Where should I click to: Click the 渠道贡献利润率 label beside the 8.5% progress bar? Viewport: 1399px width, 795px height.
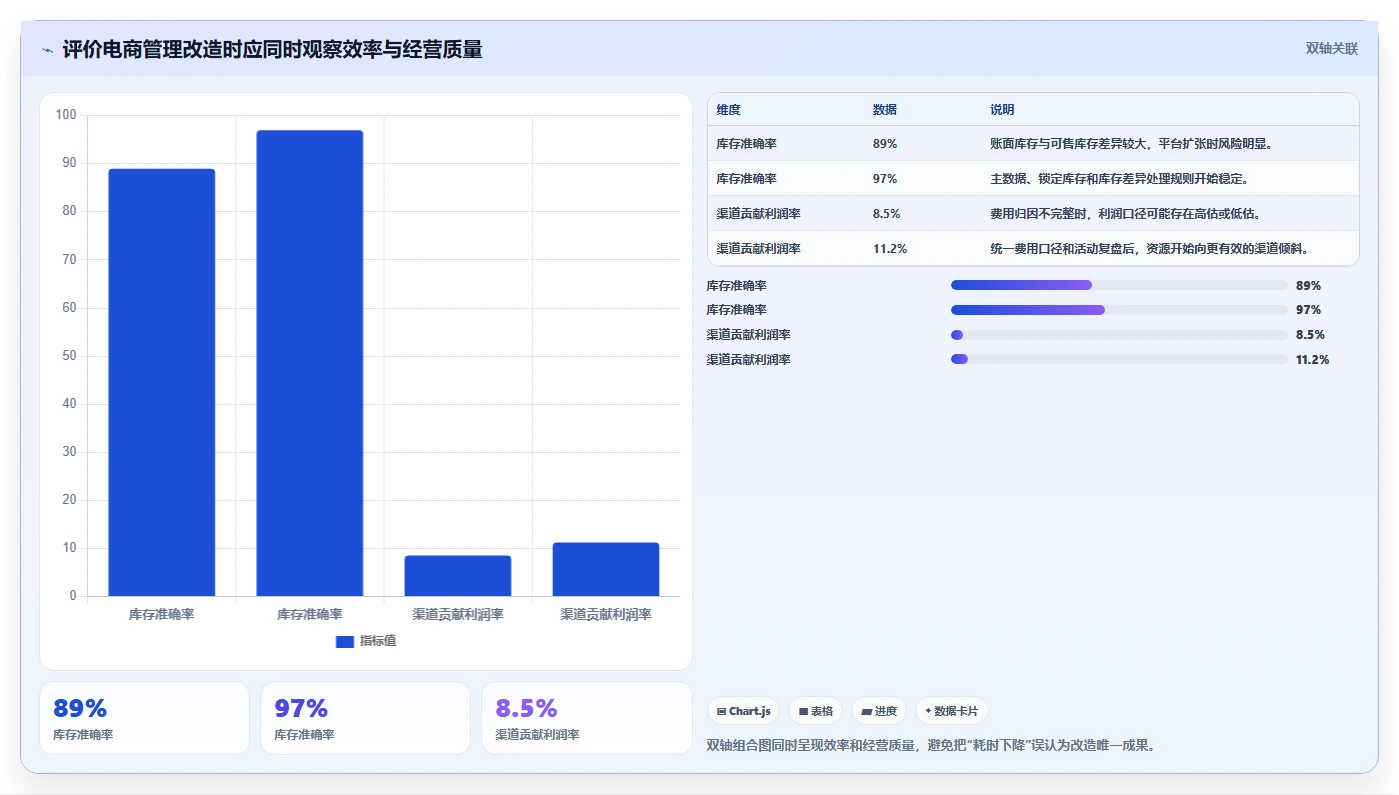point(748,335)
